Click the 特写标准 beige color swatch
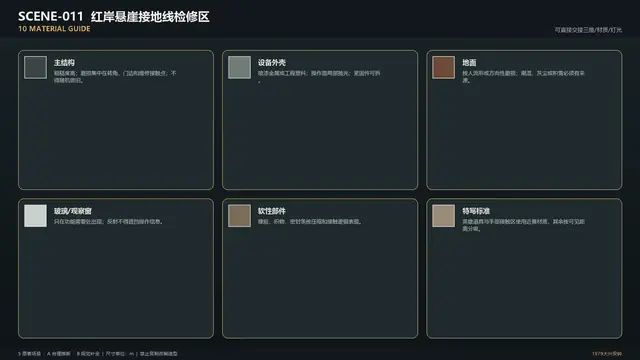The width and height of the screenshot is (640, 360). pos(444,216)
